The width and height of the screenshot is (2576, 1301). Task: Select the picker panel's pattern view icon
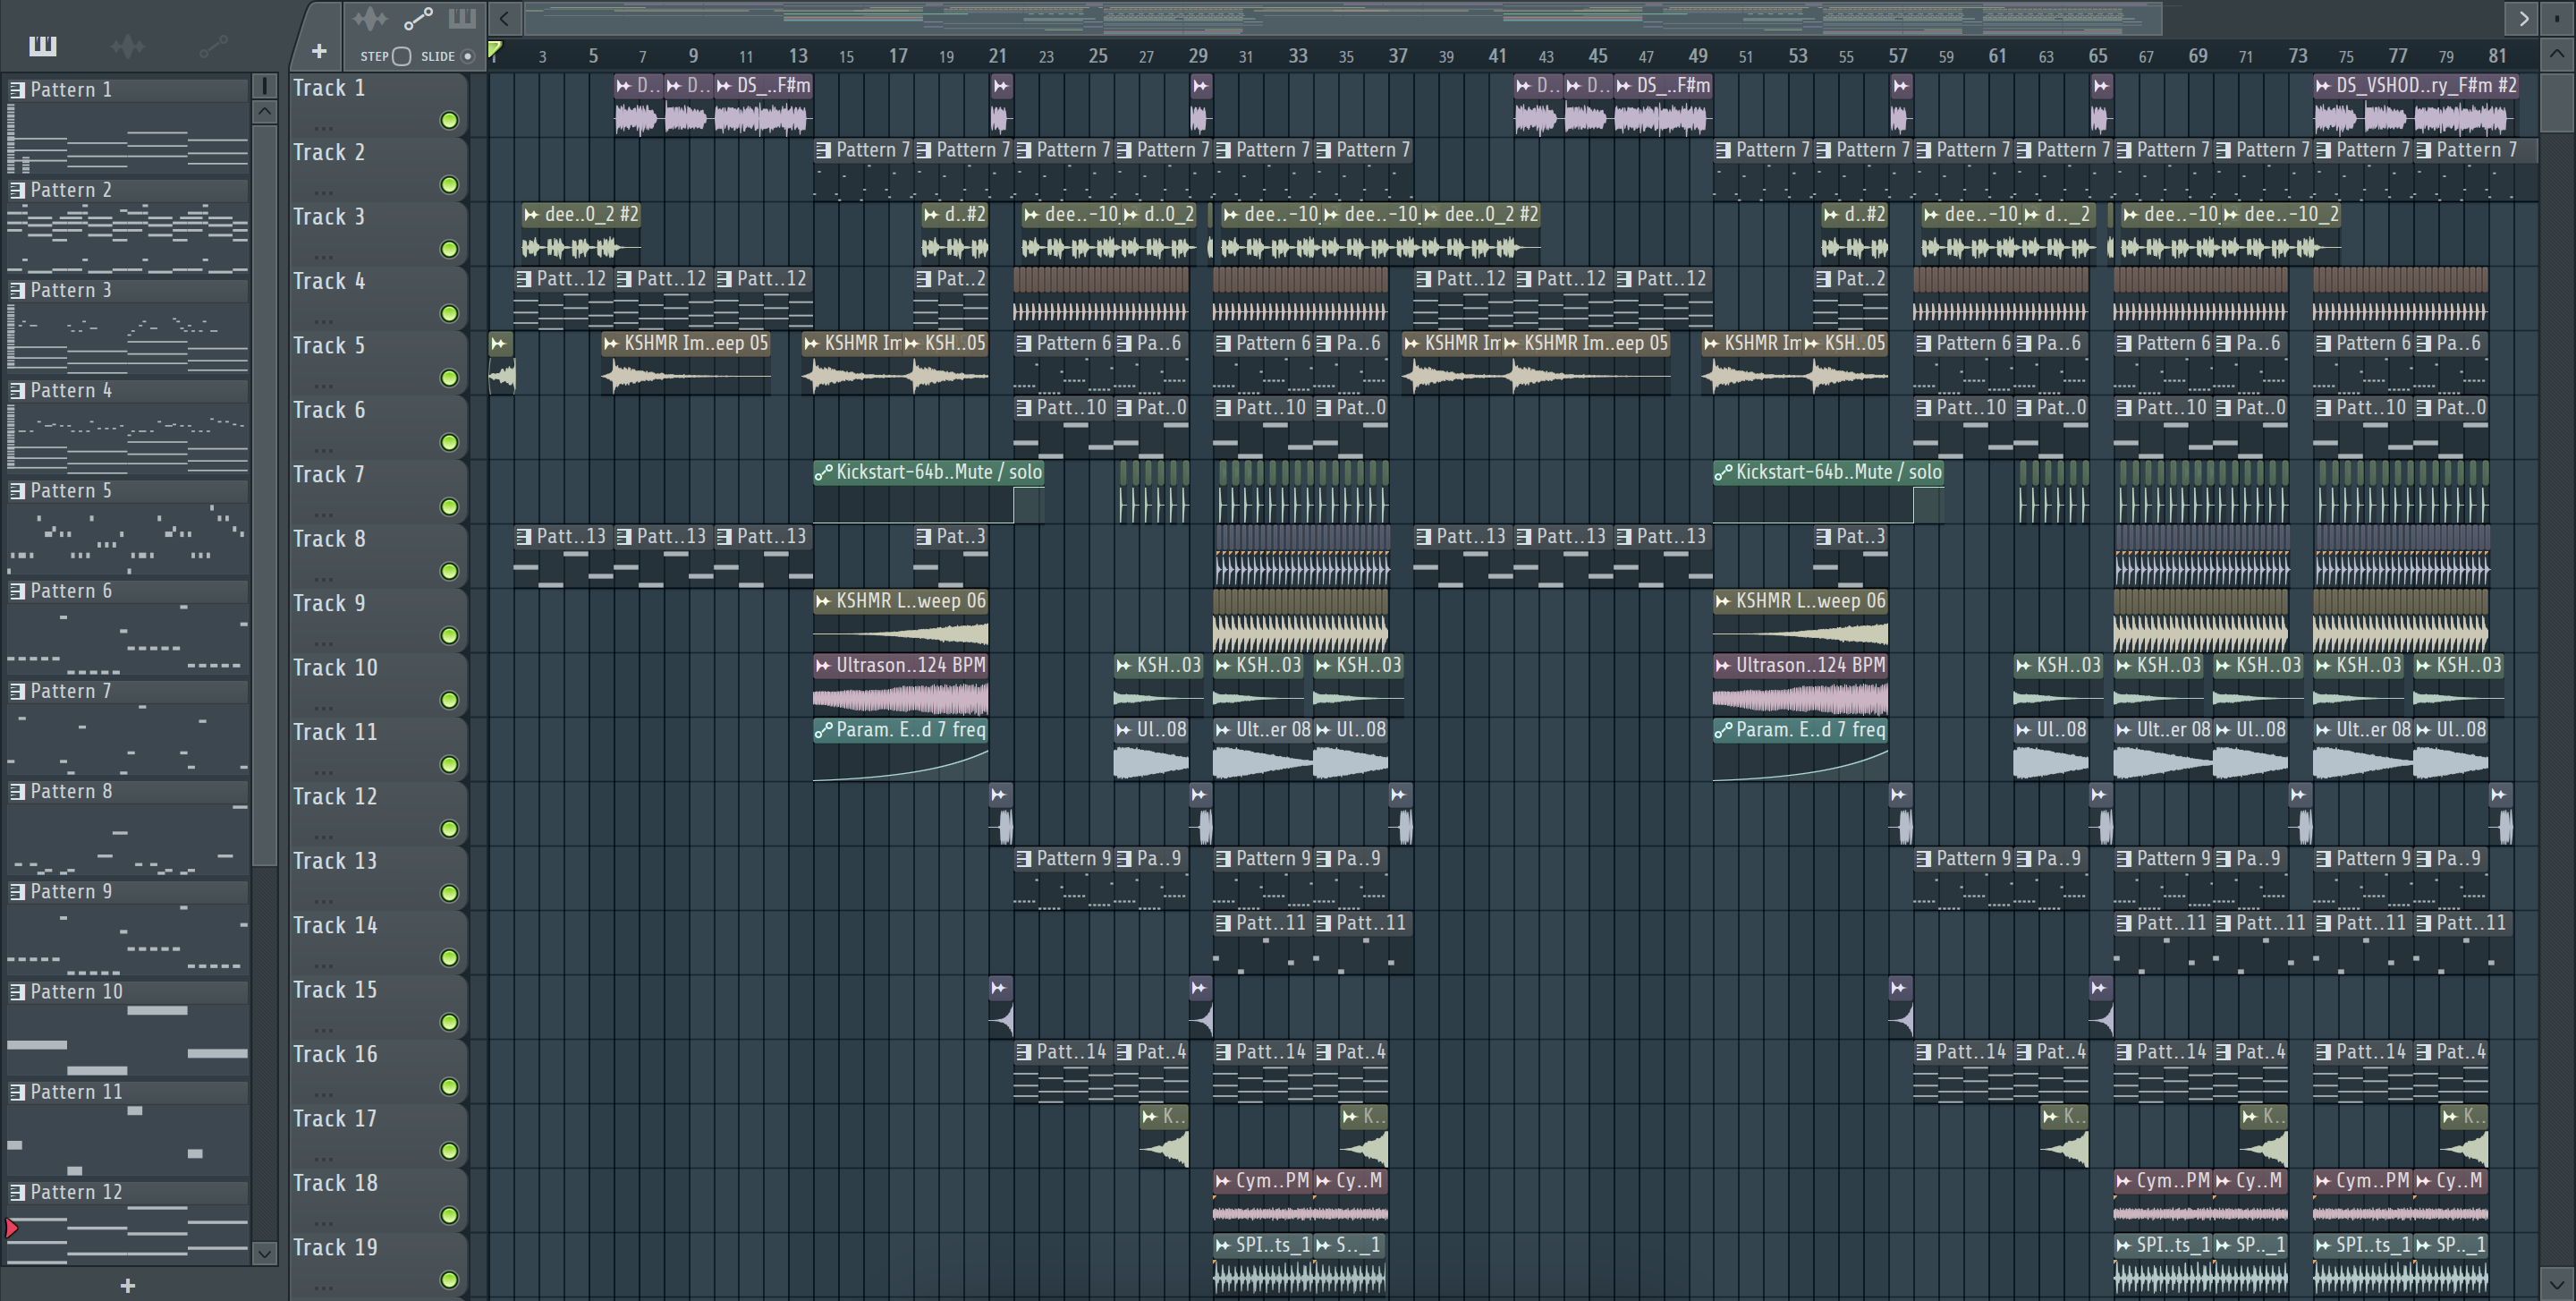coord(42,45)
